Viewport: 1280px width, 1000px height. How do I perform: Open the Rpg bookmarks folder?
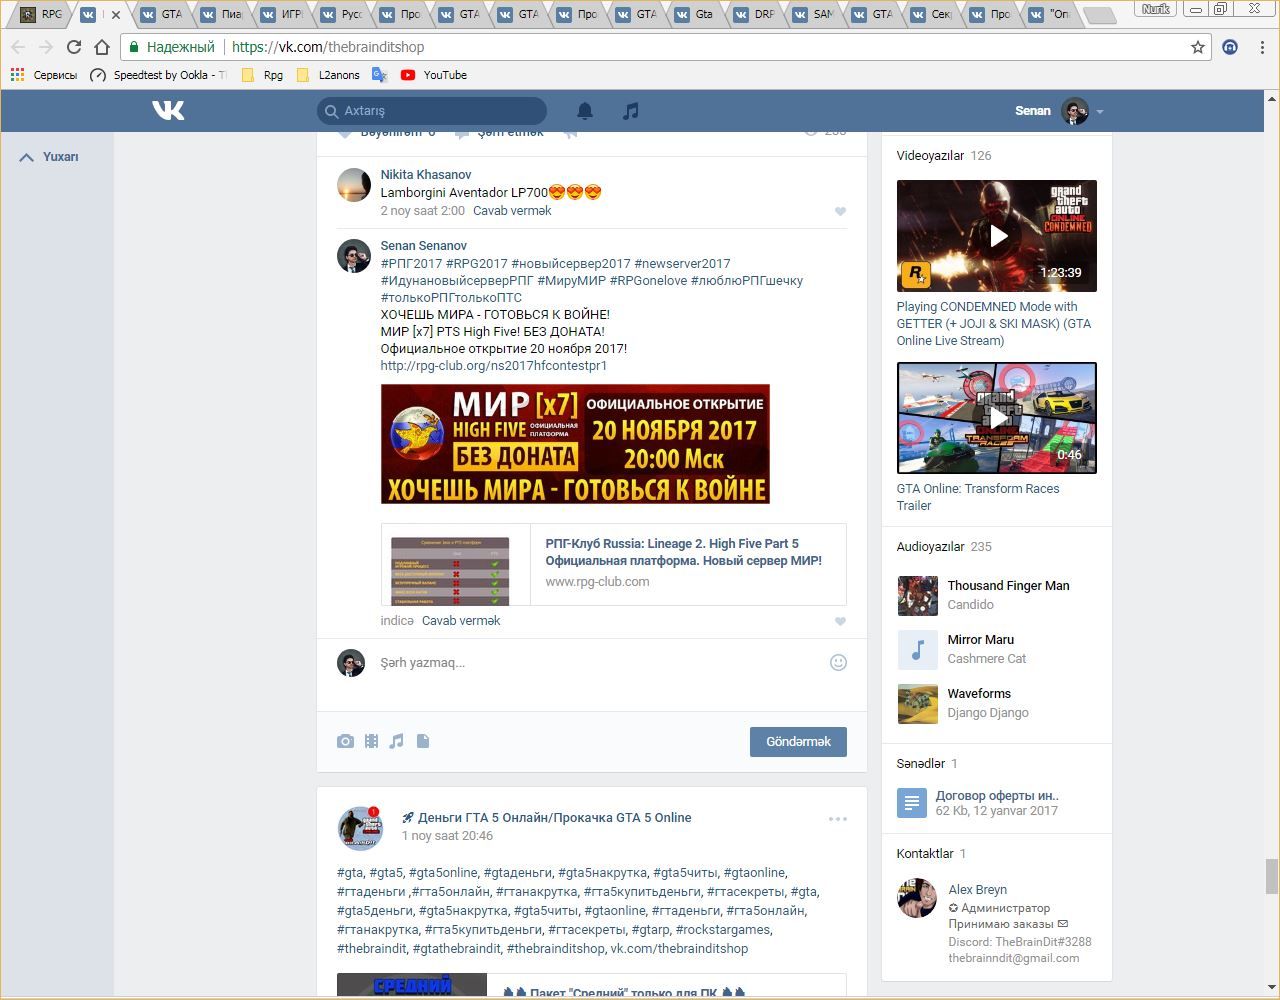point(262,75)
